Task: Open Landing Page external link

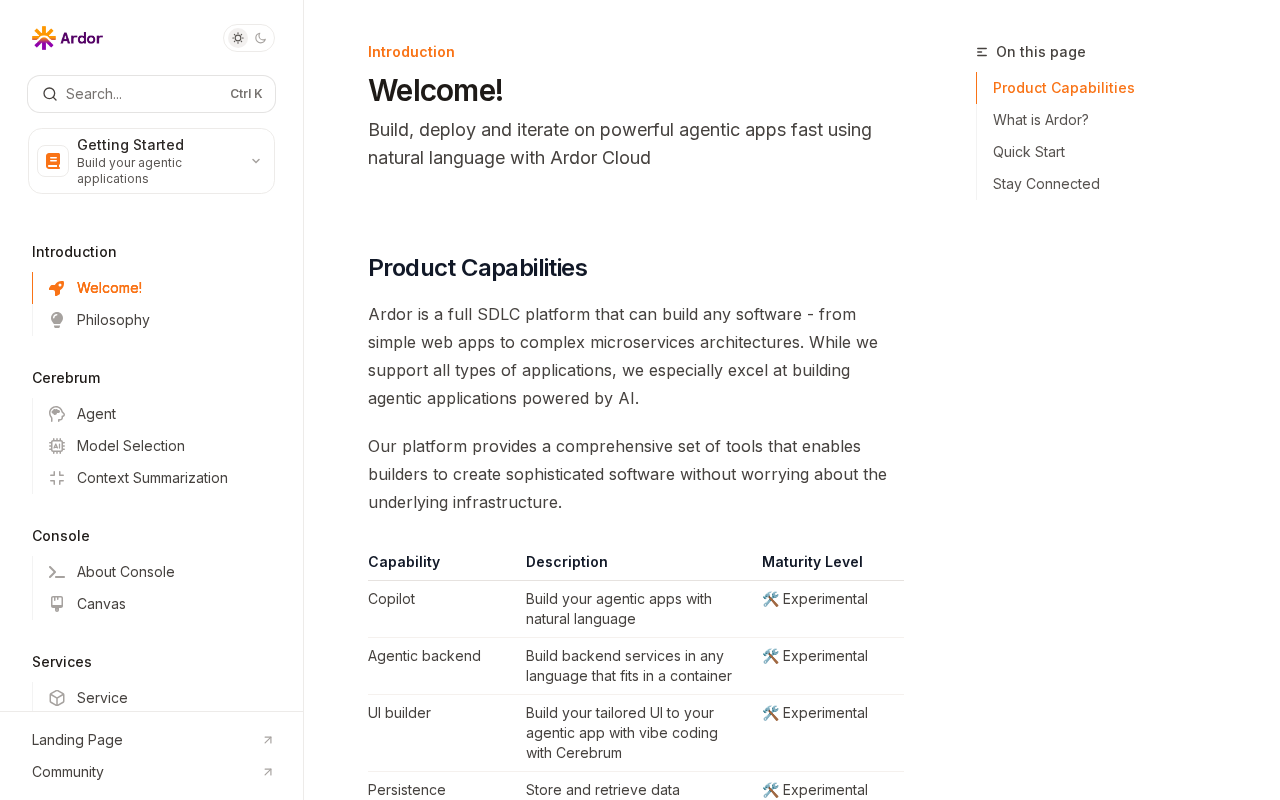Action: pyautogui.click(x=152, y=740)
